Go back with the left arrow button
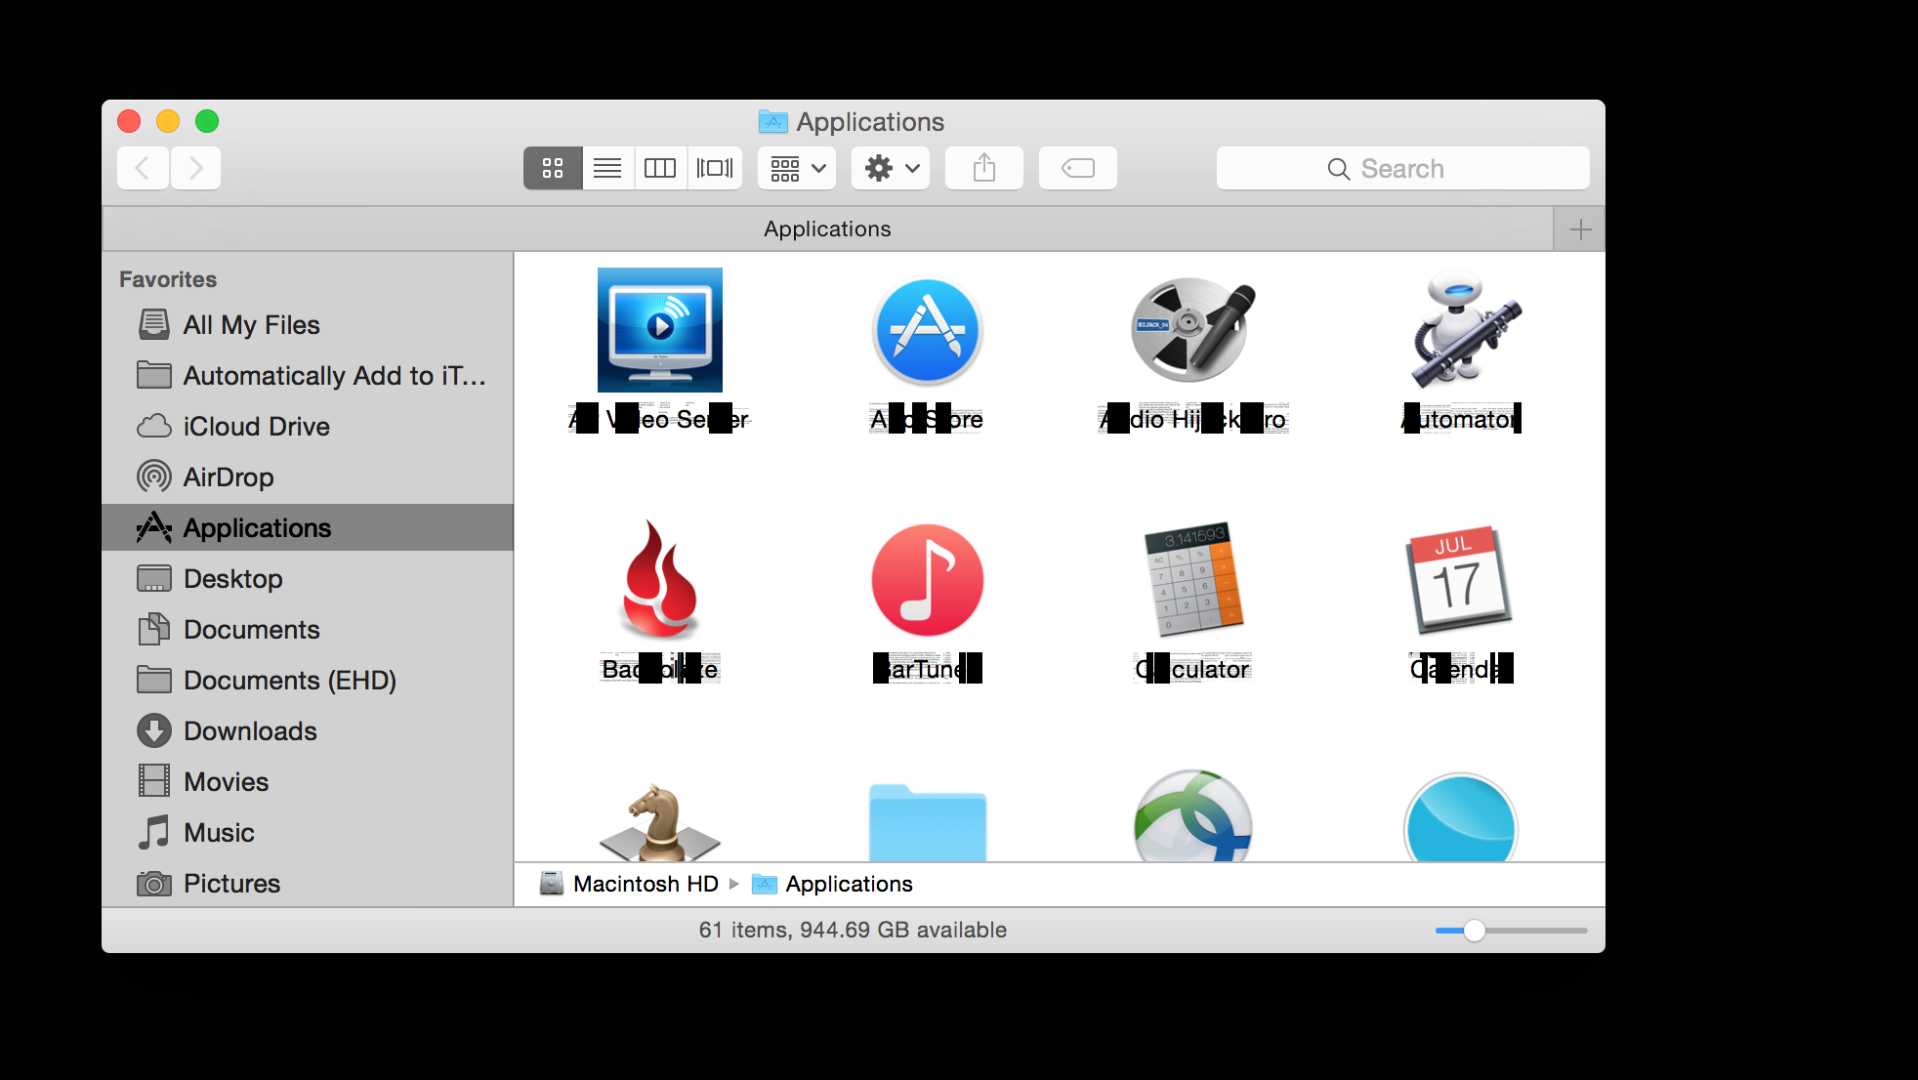1918x1080 pixels. click(x=143, y=168)
